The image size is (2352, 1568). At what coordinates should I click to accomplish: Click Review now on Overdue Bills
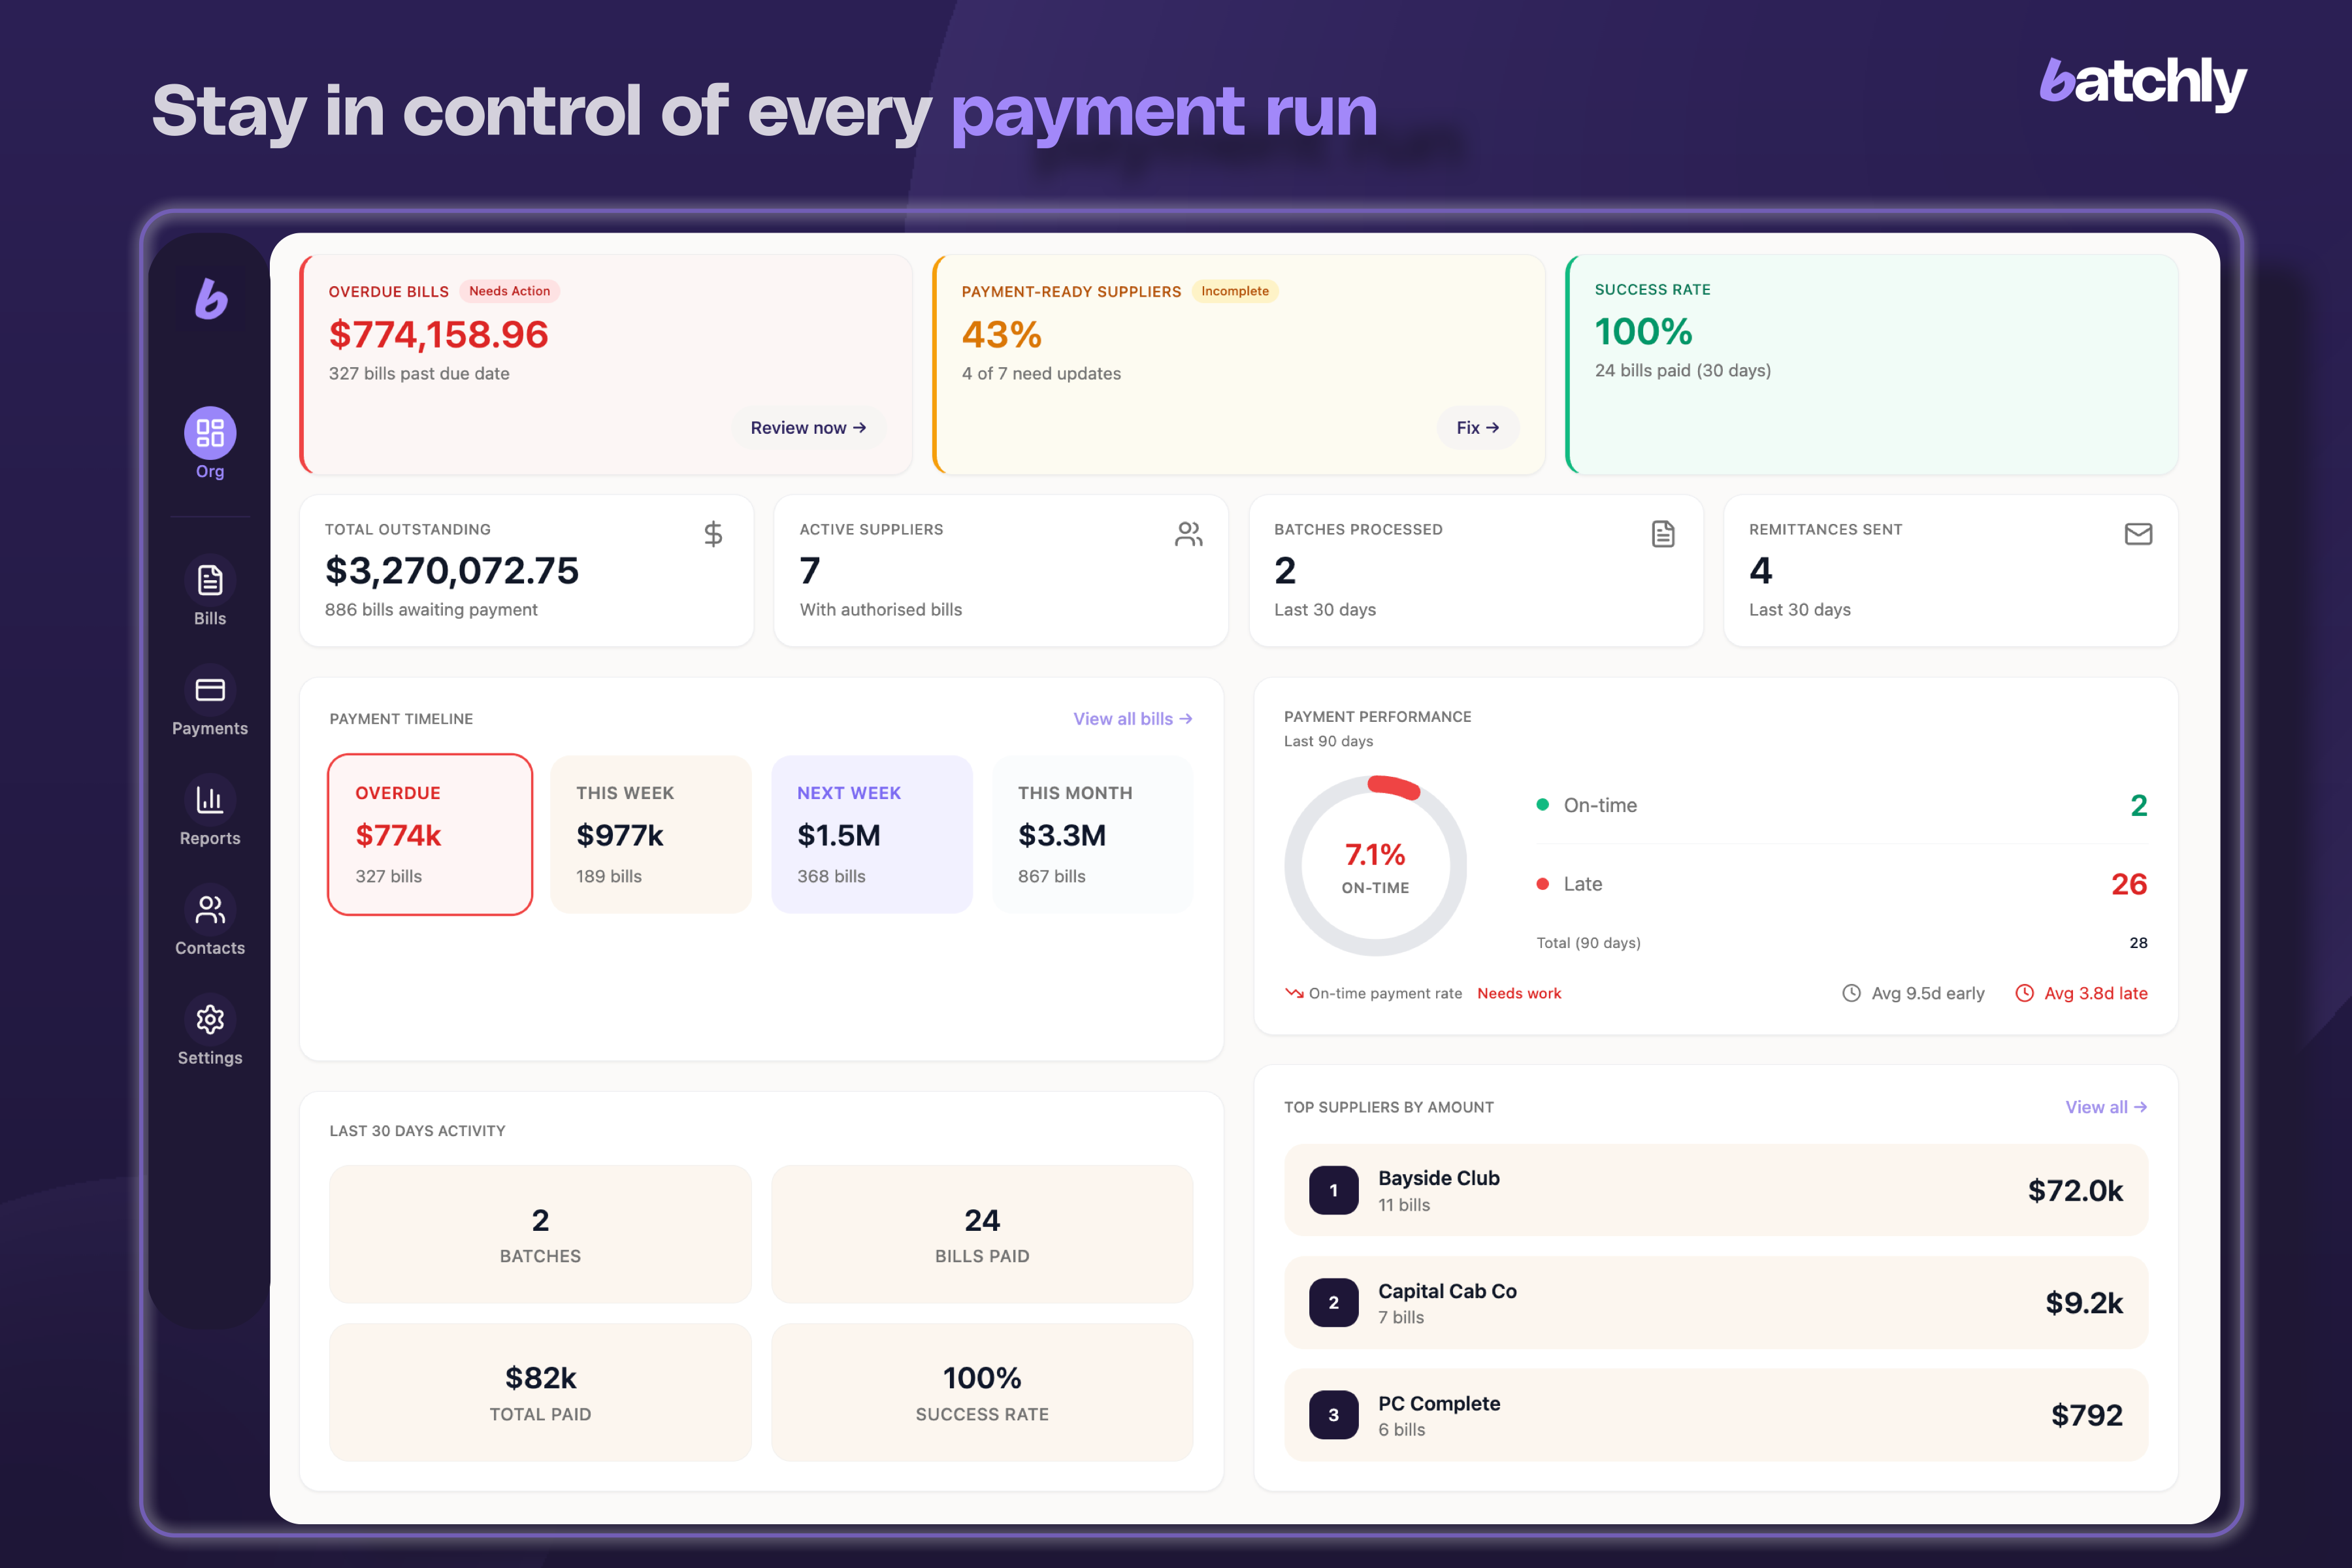tap(808, 427)
